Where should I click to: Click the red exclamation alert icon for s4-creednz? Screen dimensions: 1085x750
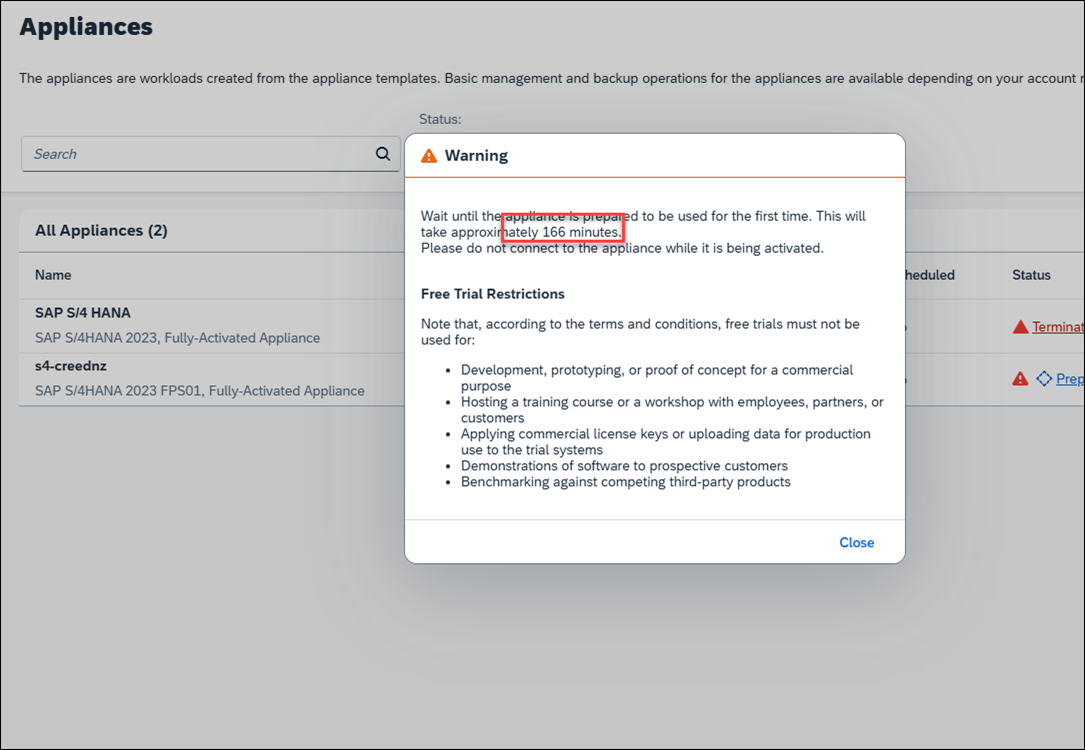tap(1020, 379)
